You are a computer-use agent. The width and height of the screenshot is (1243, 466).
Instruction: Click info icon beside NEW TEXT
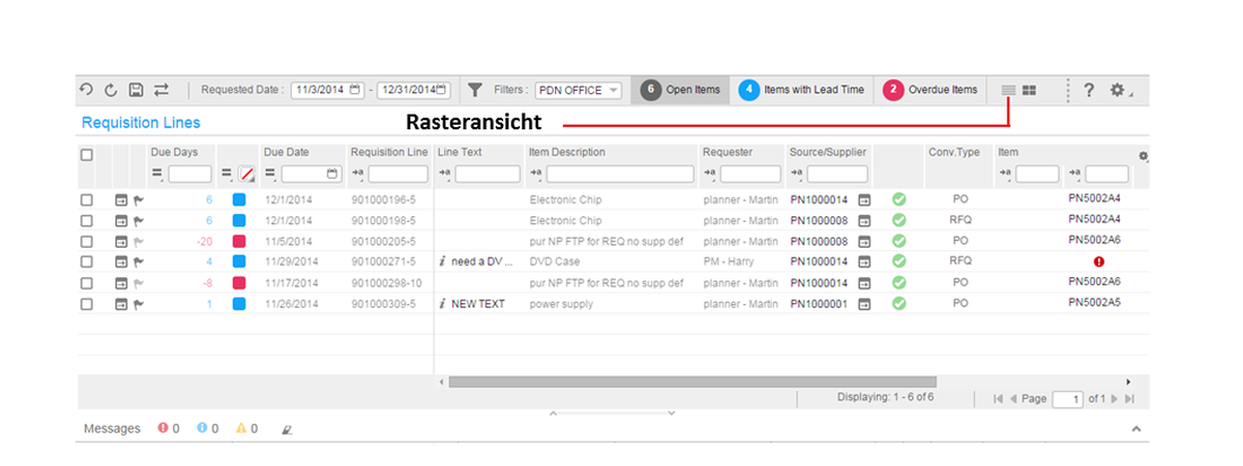click(442, 304)
